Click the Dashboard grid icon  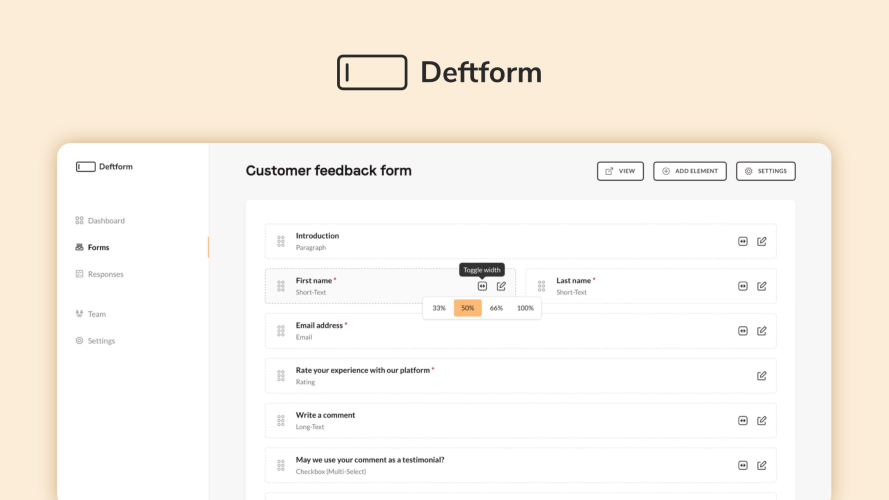pyautogui.click(x=79, y=221)
